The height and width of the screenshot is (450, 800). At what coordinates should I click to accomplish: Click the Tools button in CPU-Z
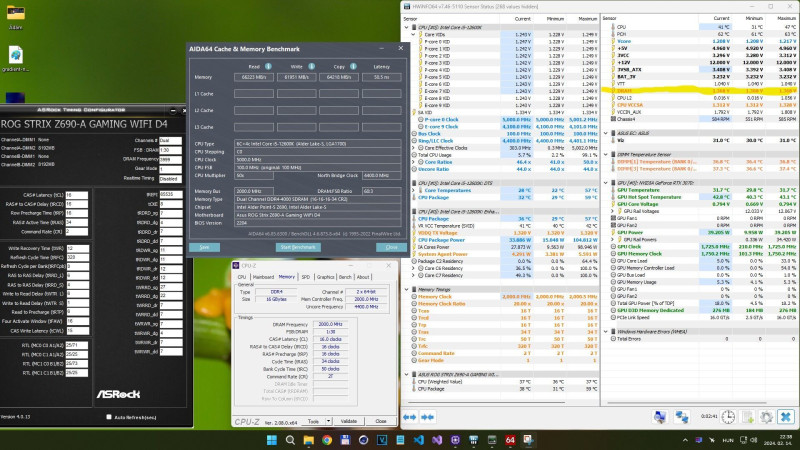coord(313,421)
